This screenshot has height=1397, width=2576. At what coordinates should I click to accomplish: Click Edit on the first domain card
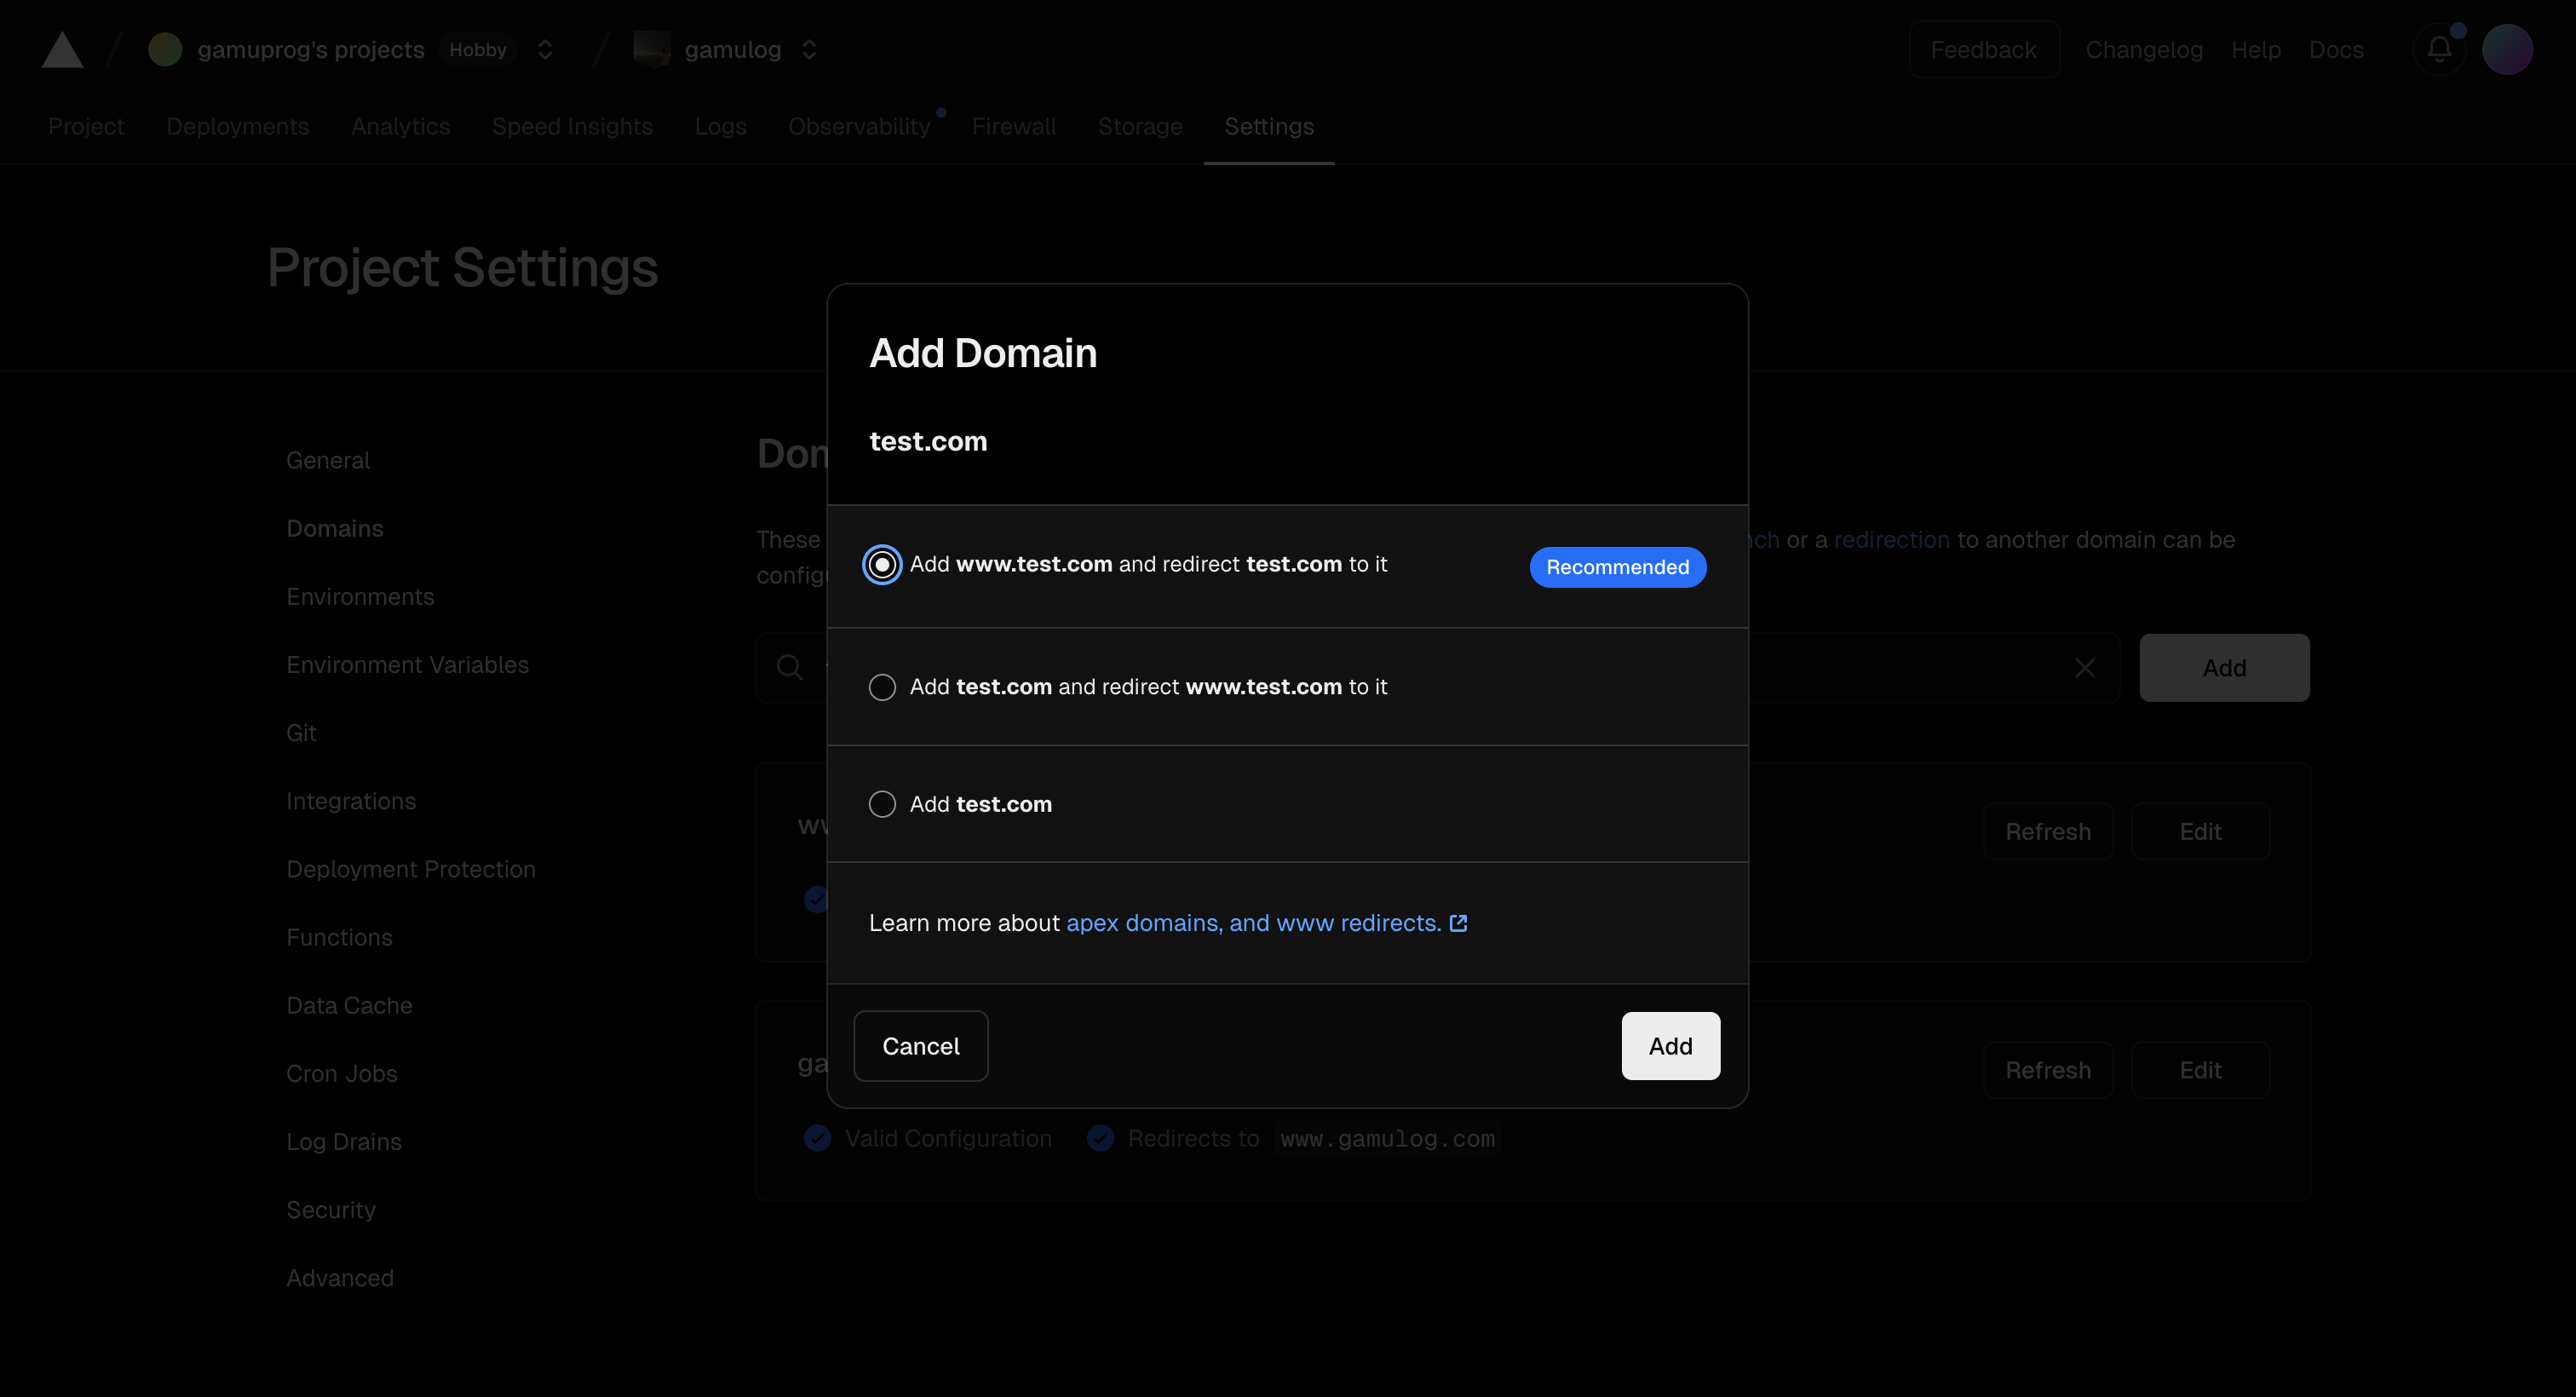pyautogui.click(x=2200, y=831)
